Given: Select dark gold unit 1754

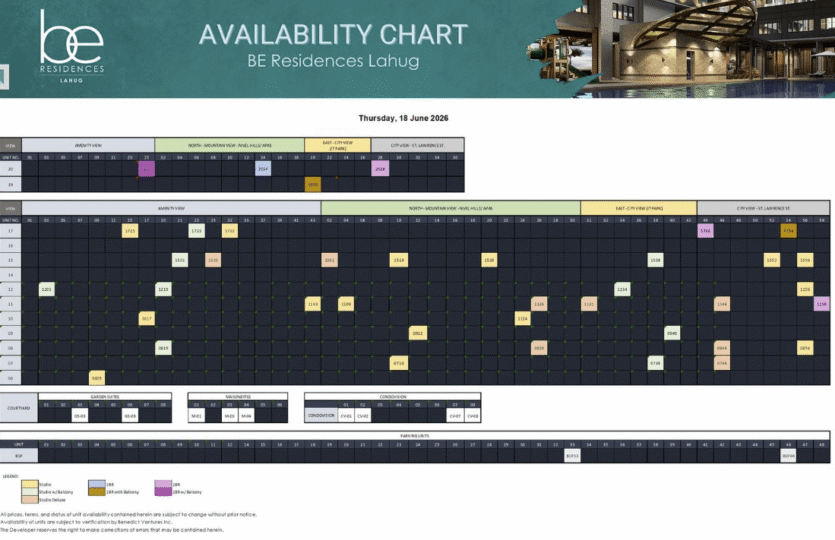Looking at the screenshot, I should 789,231.
